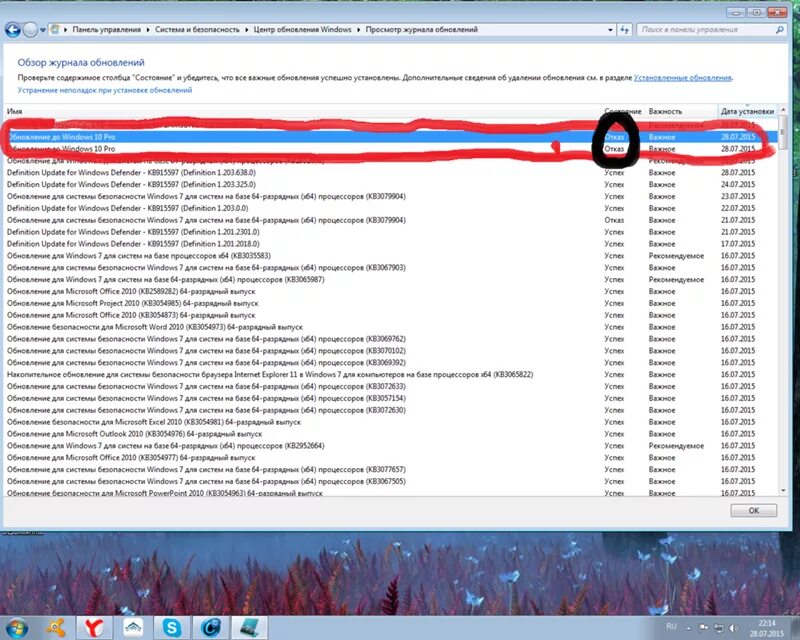
Task: Open the last pinned taskbar app
Action: [249, 627]
